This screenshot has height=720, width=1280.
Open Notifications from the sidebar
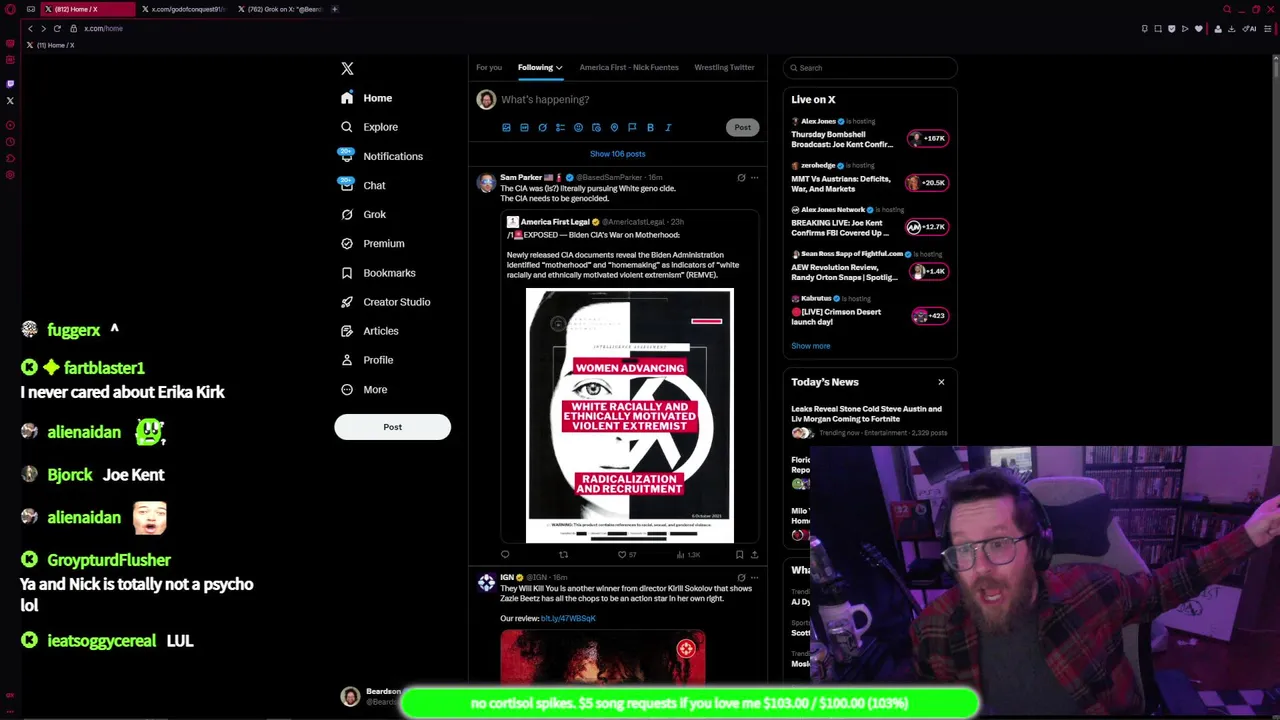pyautogui.click(x=381, y=156)
